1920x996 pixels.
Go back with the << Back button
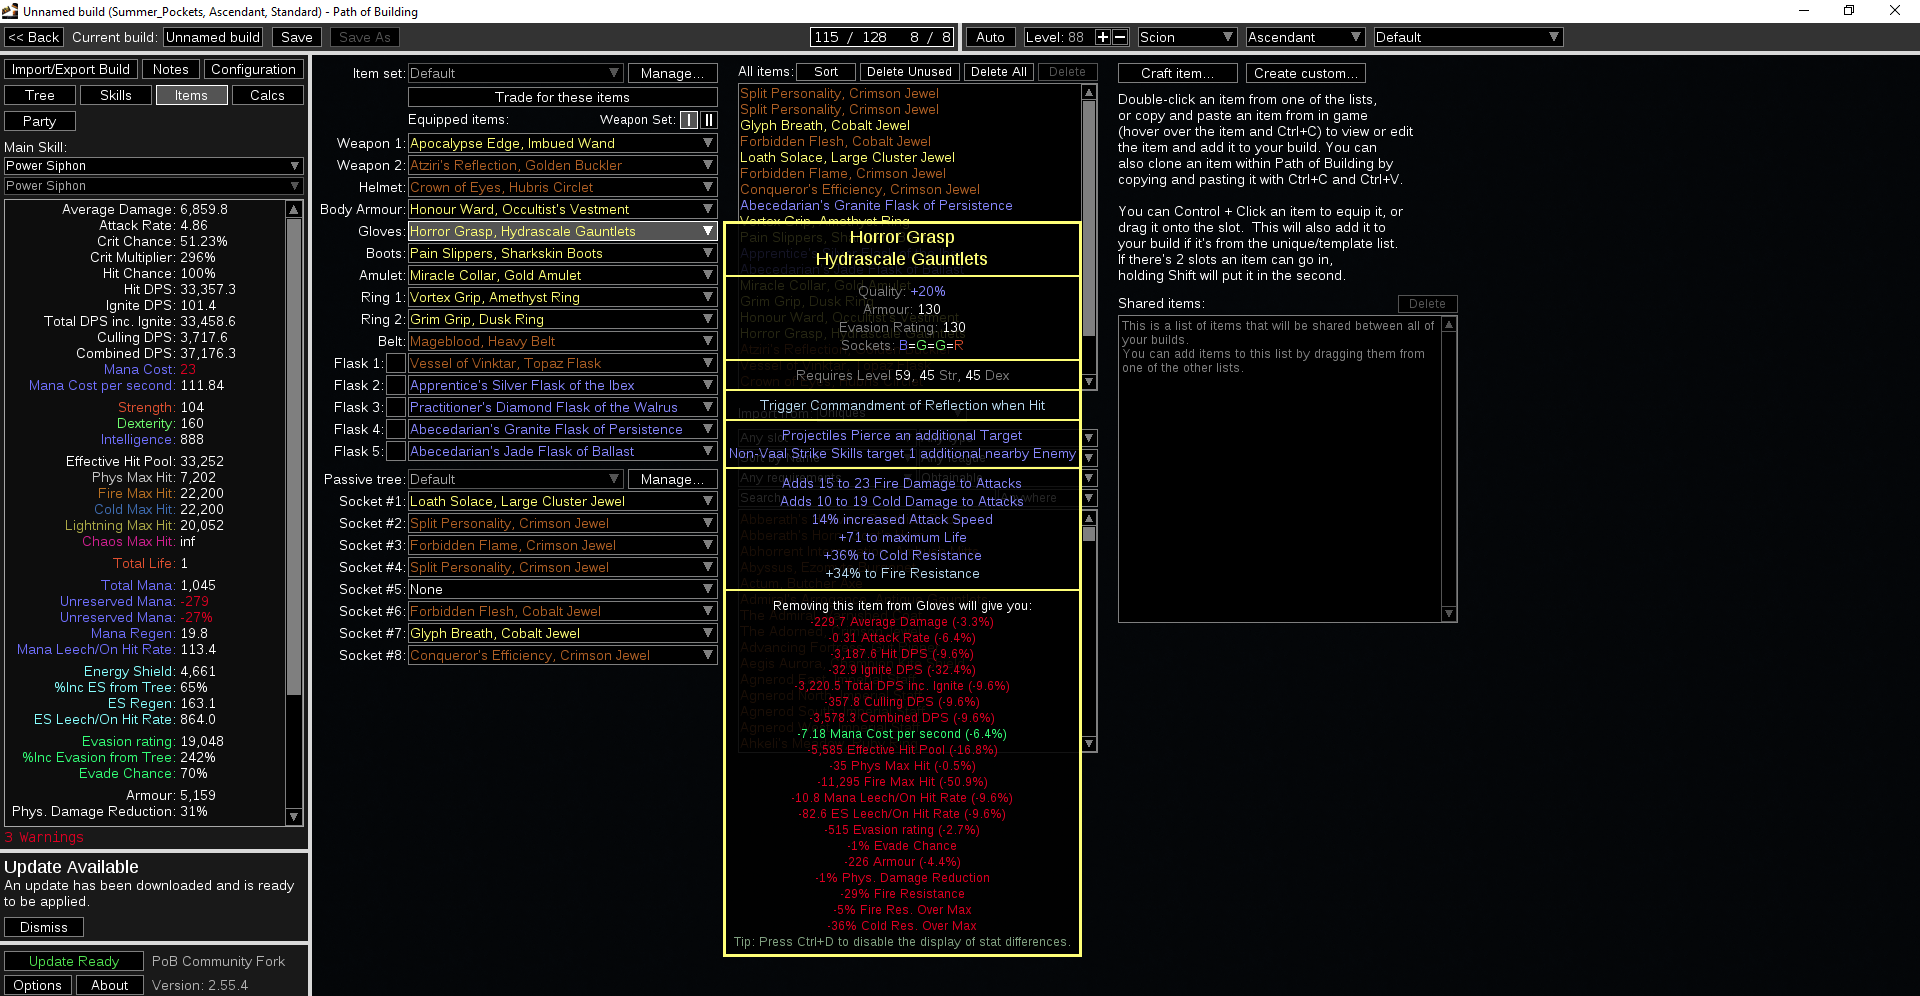point(34,37)
